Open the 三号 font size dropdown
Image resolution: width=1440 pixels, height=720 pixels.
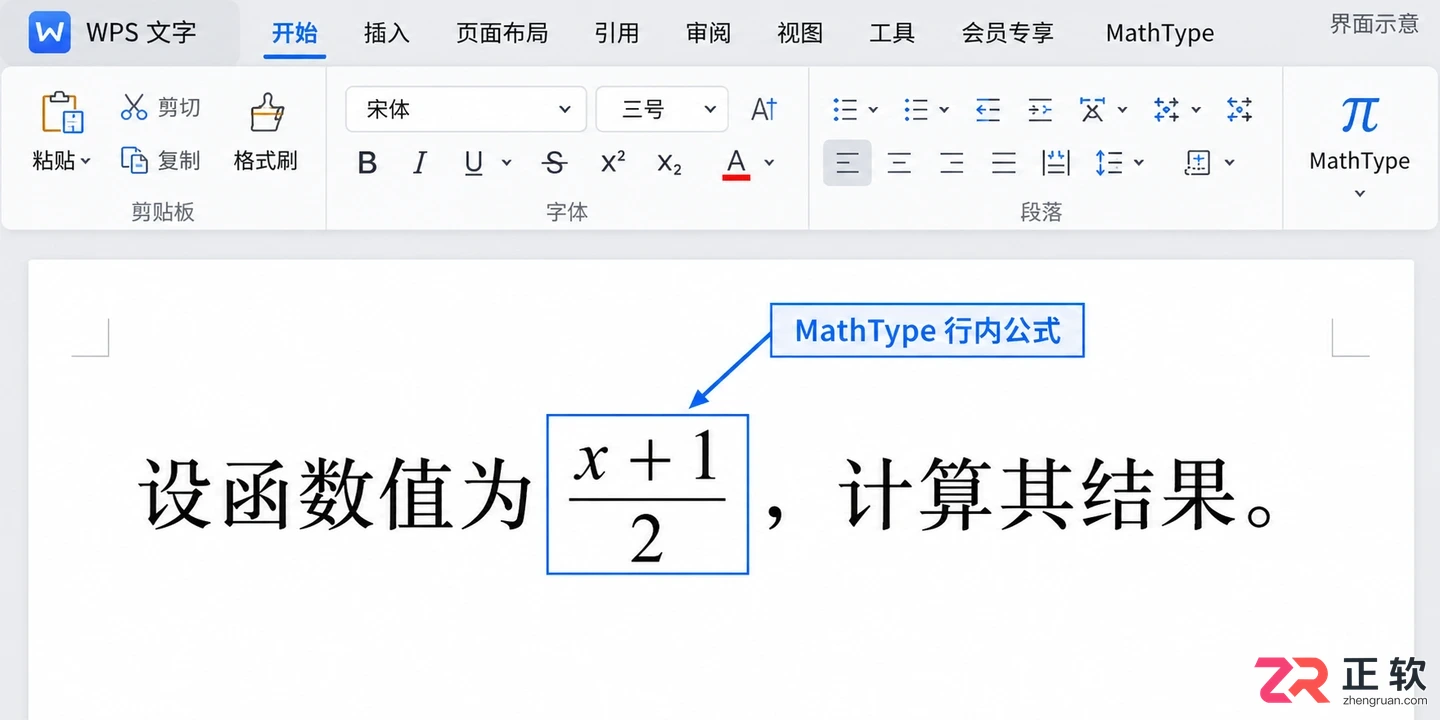point(662,109)
